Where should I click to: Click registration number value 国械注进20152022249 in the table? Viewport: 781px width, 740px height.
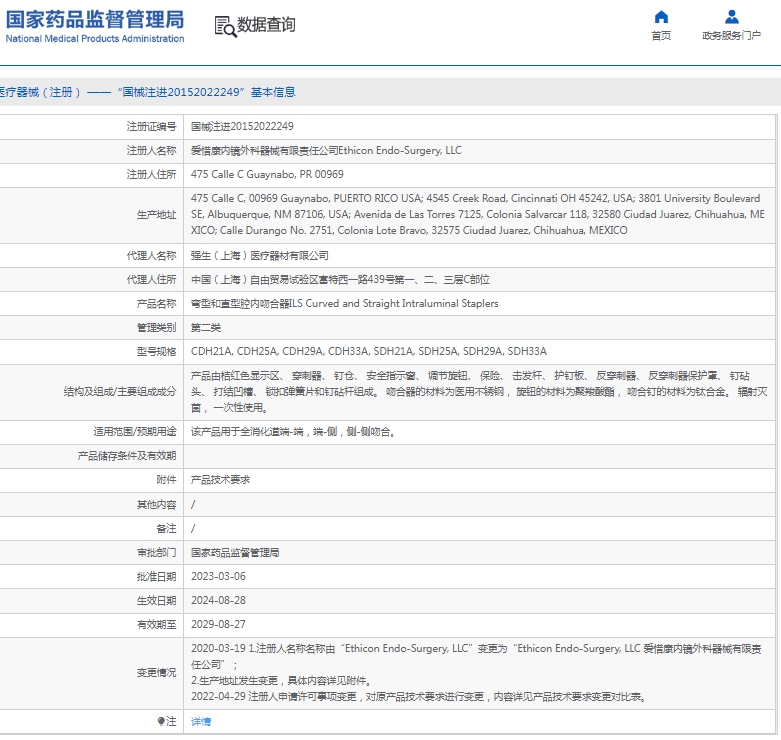[x=242, y=126]
